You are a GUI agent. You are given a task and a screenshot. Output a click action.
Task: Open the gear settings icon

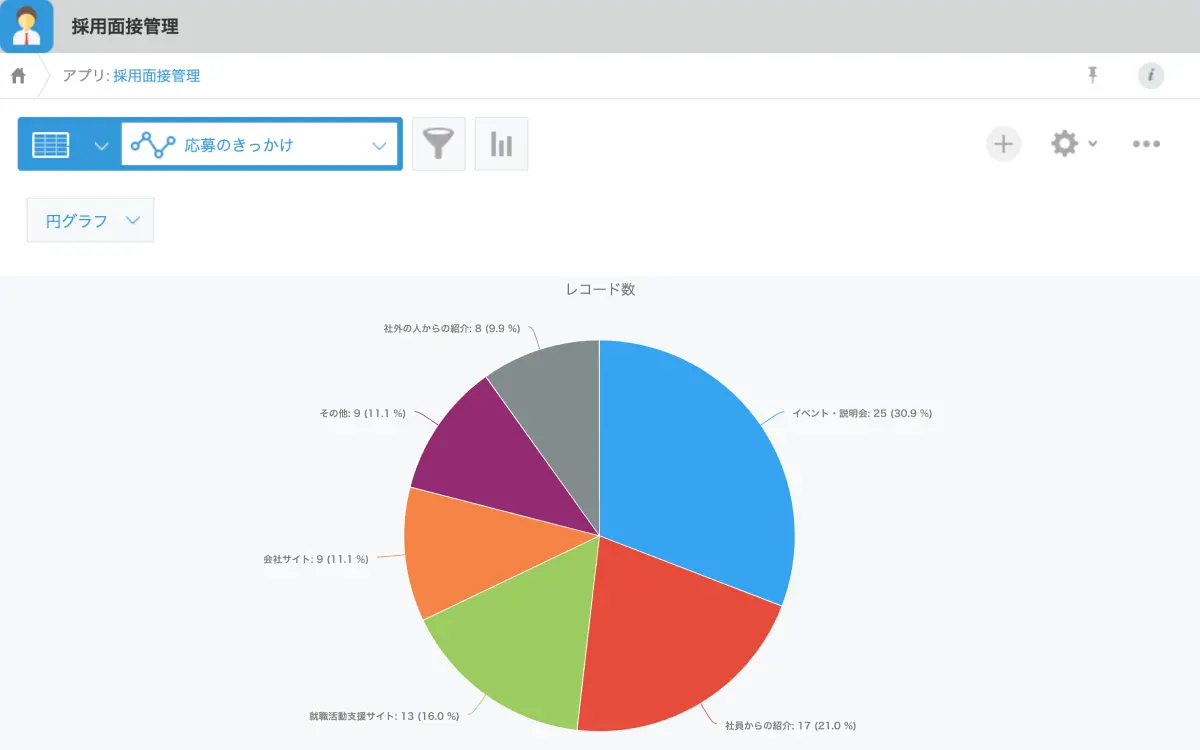pyautogui.click(x=1064, y=144)
